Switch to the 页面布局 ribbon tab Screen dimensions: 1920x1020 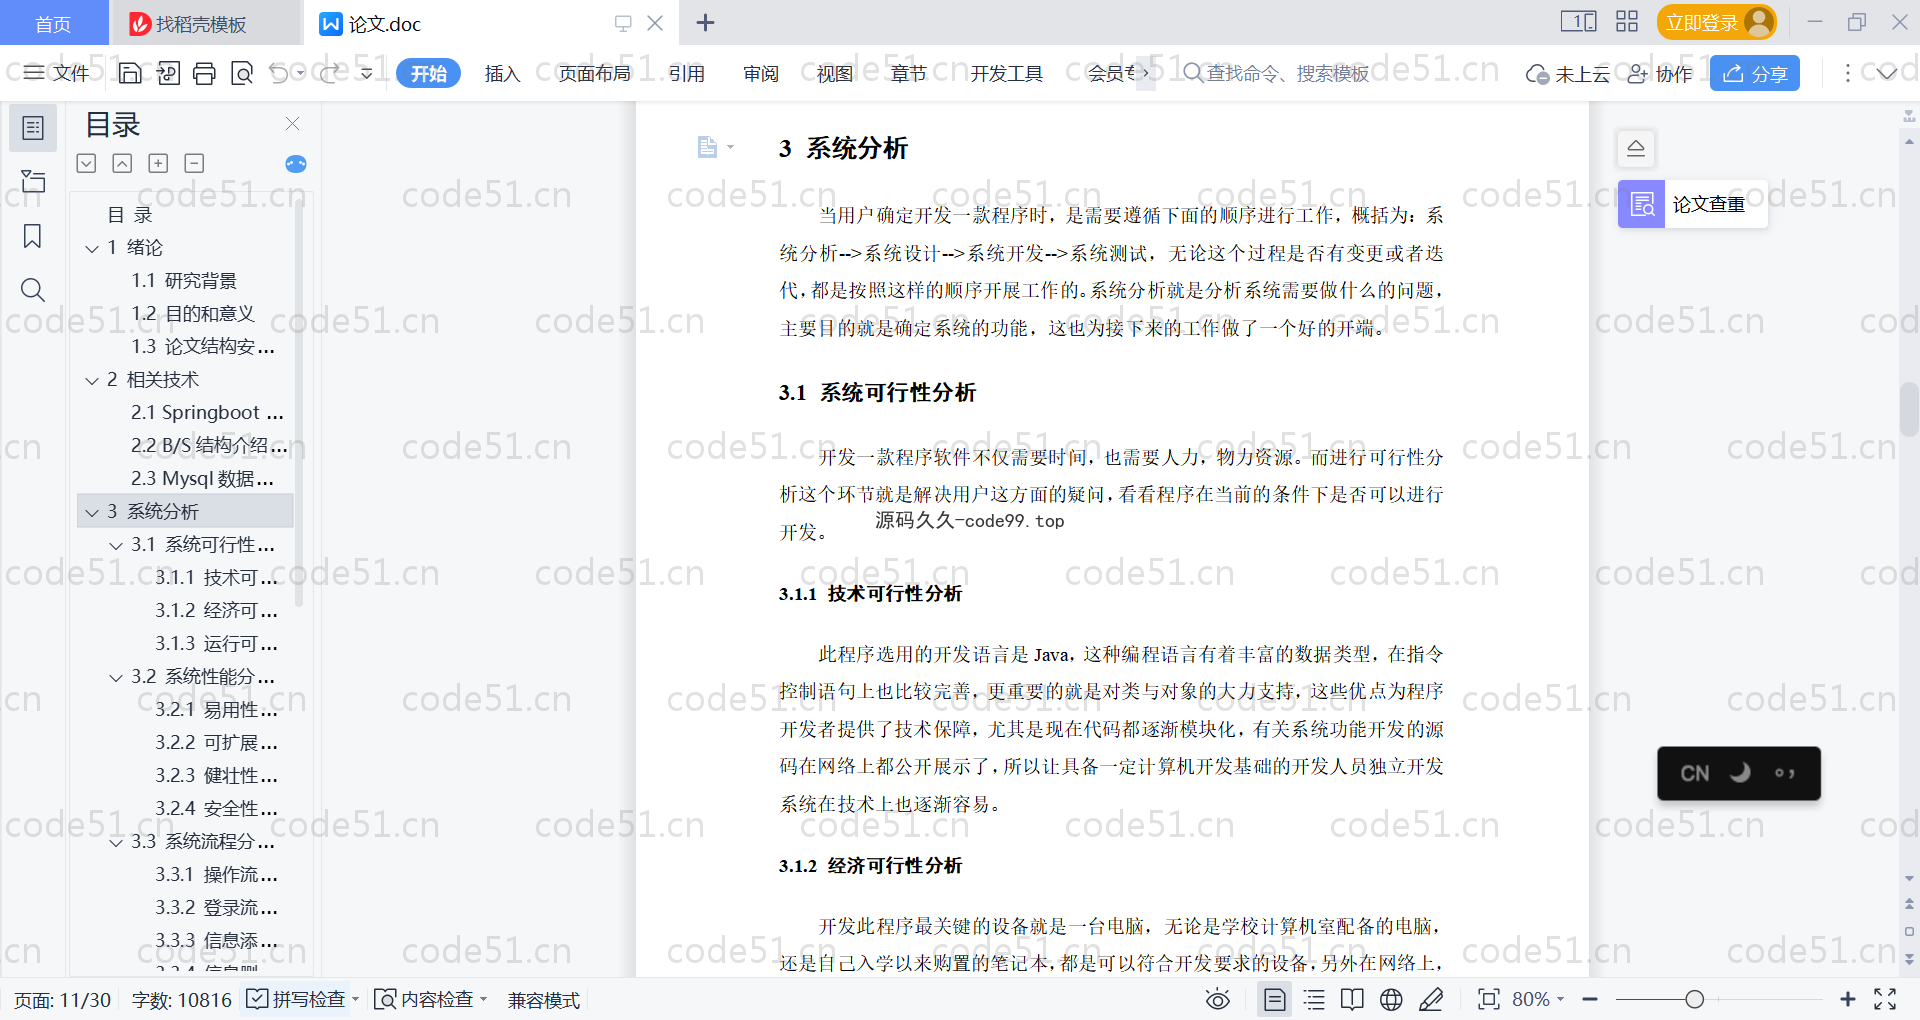(x=595, y=73)
